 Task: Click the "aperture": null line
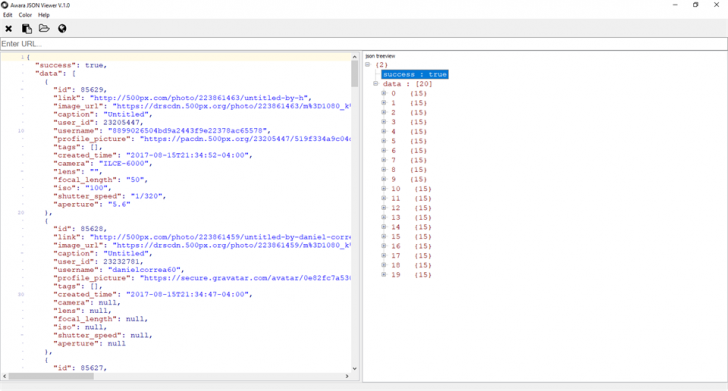[89, 344]
